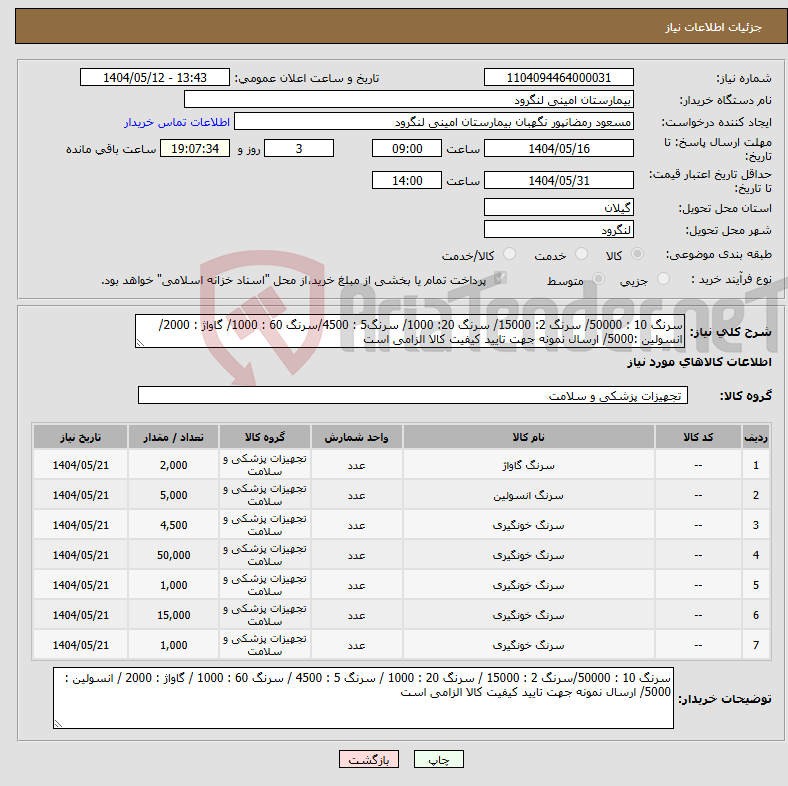Click the تعداد / مقدار column header
Image resolution: width=788 pixels, height=786 pixels.
coord(173,437)
